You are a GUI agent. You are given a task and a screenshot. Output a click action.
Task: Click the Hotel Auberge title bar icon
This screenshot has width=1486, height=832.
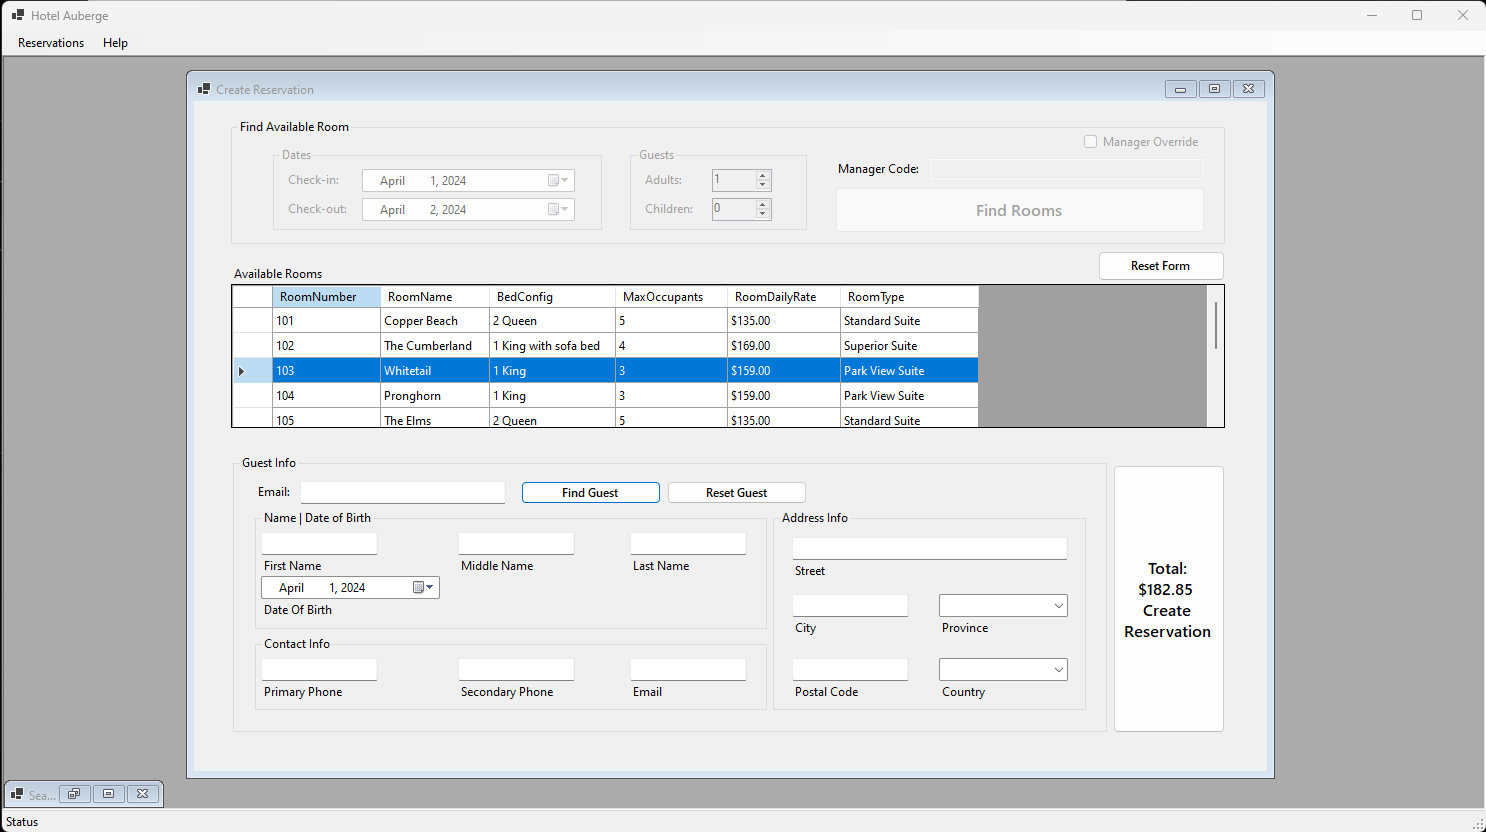coord(18,15)
